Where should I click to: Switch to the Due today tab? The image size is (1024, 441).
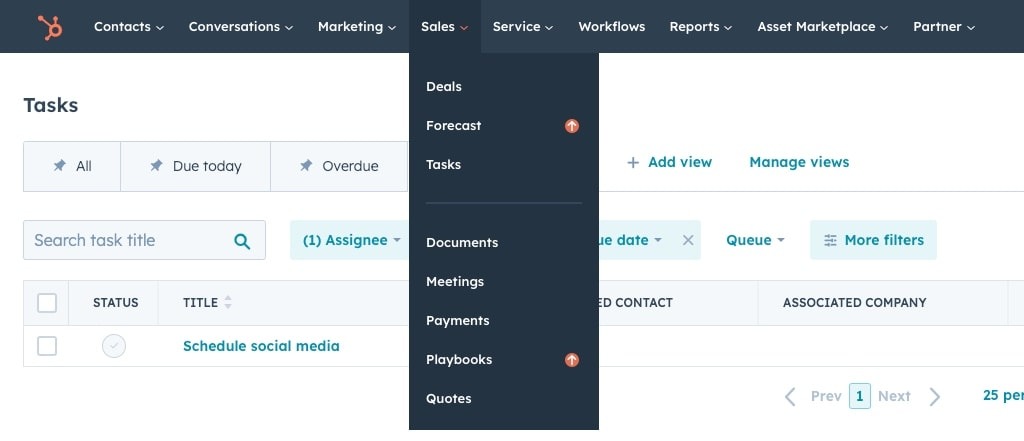pos(195,167)
